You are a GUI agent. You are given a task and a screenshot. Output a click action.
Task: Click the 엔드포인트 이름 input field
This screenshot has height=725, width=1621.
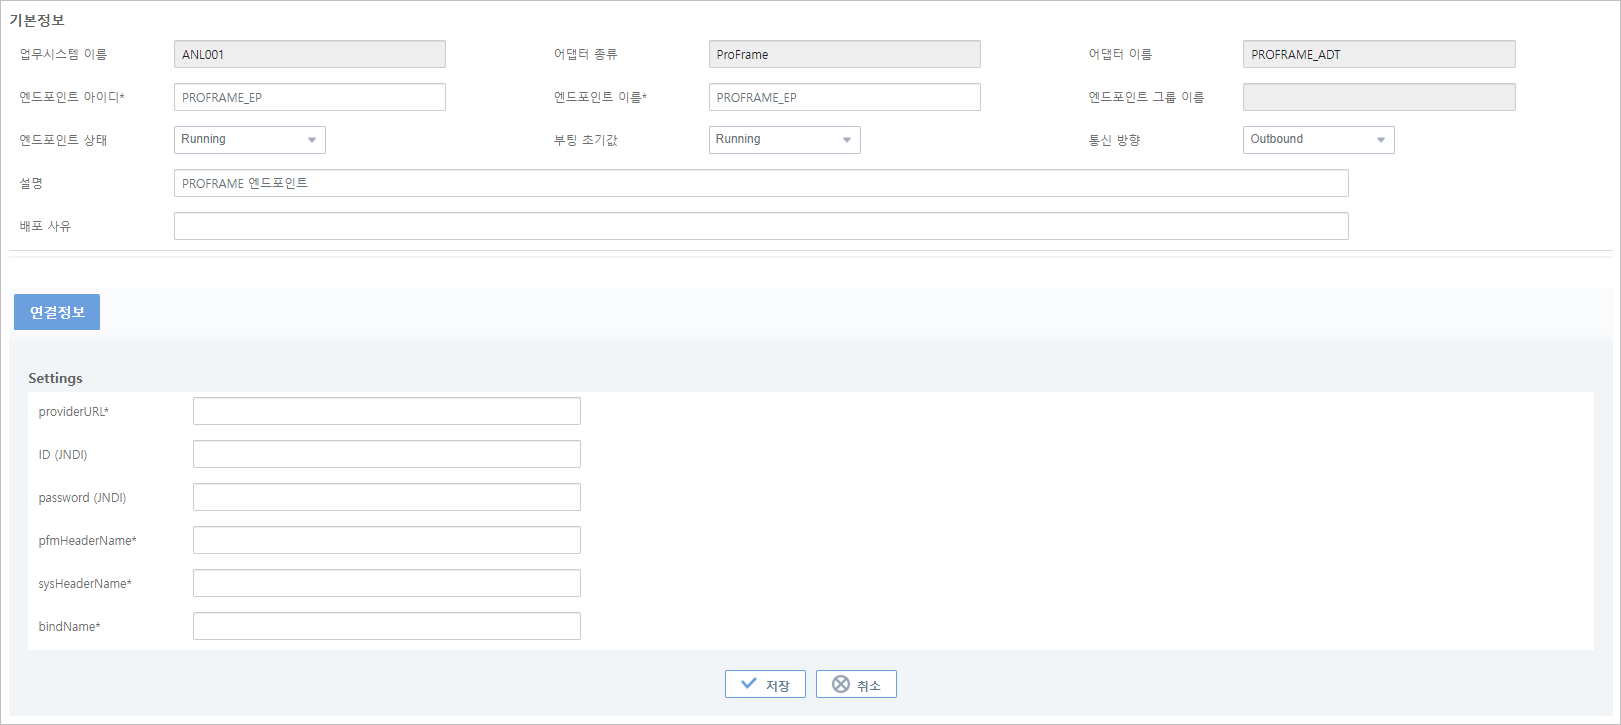(x=844, y=97)
